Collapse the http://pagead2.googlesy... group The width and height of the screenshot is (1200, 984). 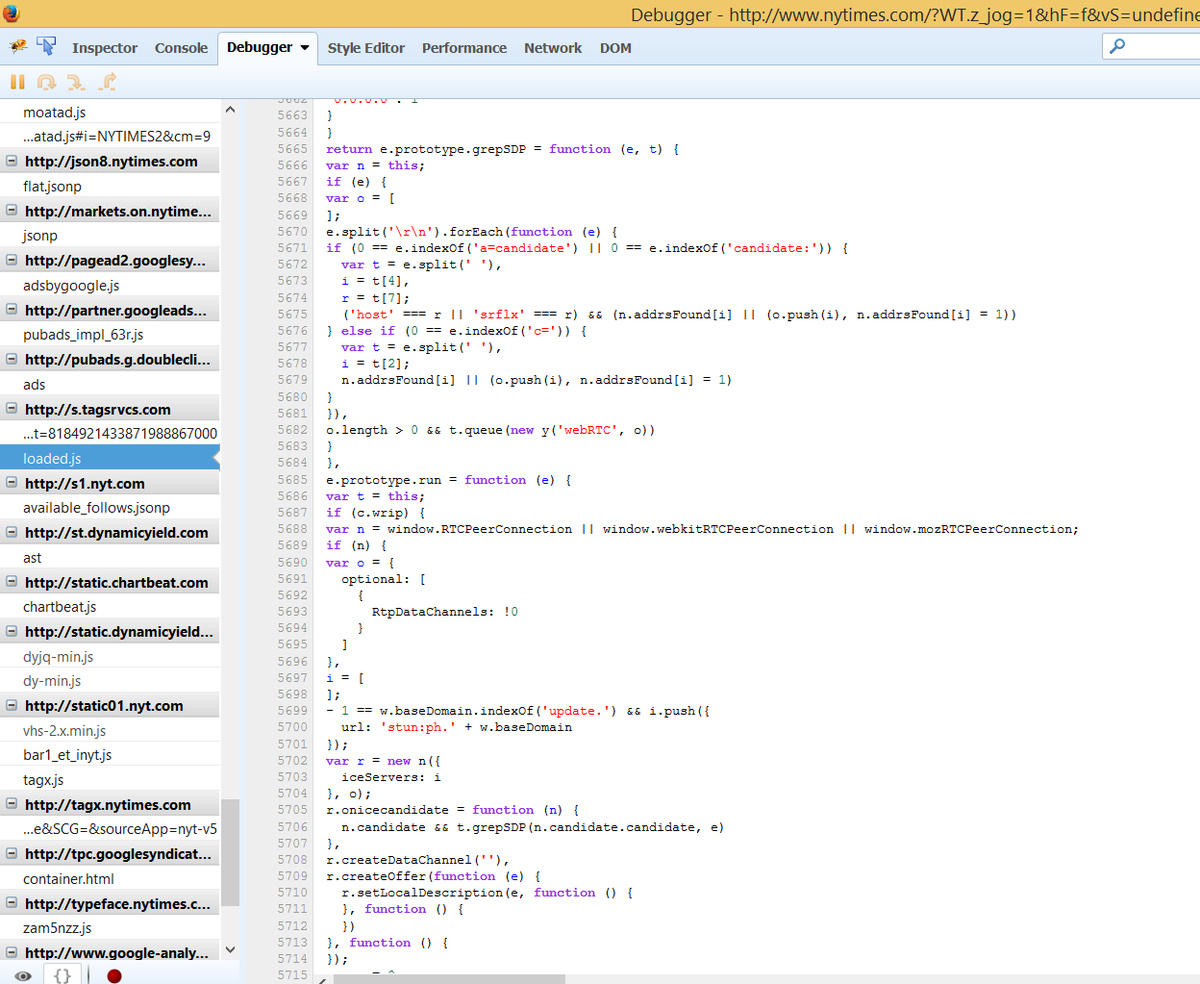12,261
